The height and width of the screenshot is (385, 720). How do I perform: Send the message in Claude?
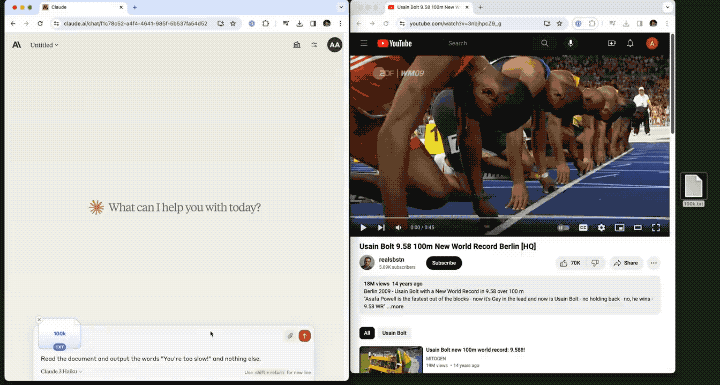(304, 336)
